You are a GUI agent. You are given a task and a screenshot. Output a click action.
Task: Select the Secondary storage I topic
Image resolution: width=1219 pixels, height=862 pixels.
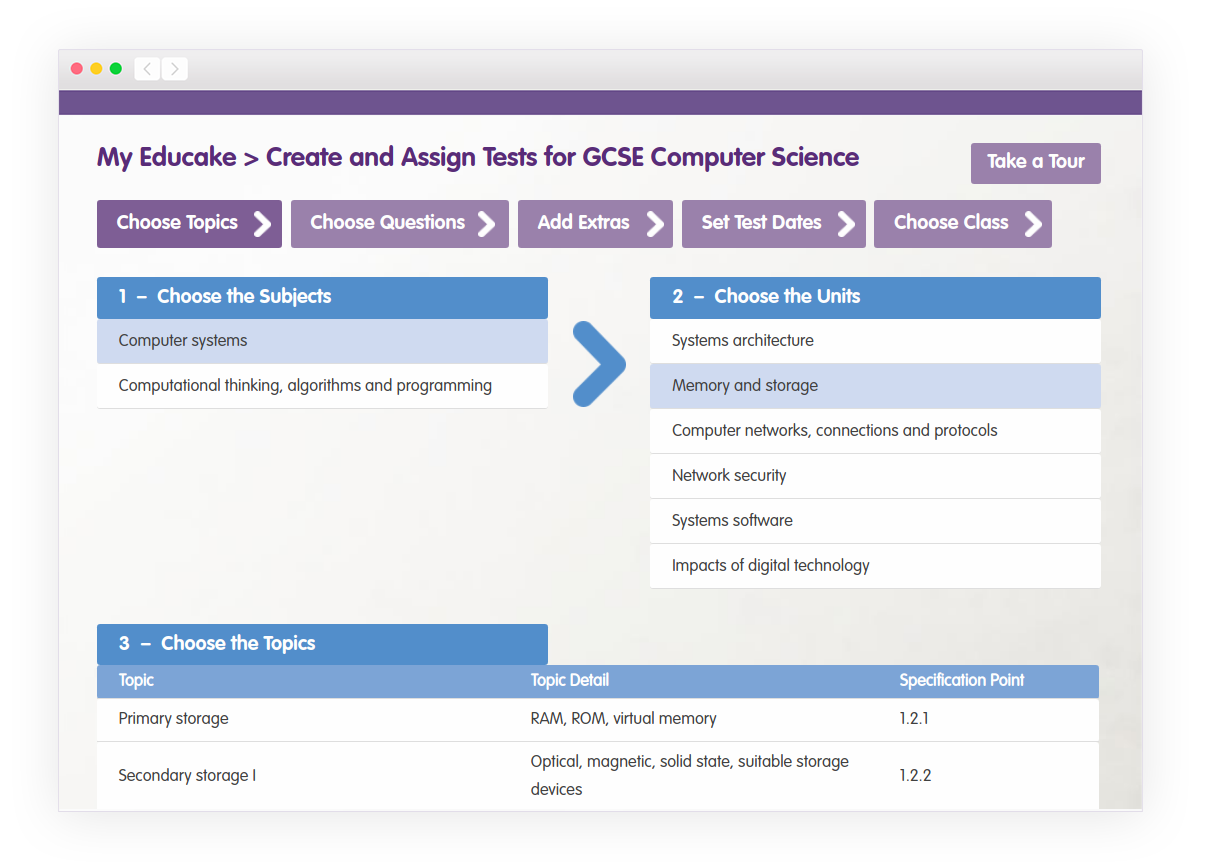click(598, 776)
